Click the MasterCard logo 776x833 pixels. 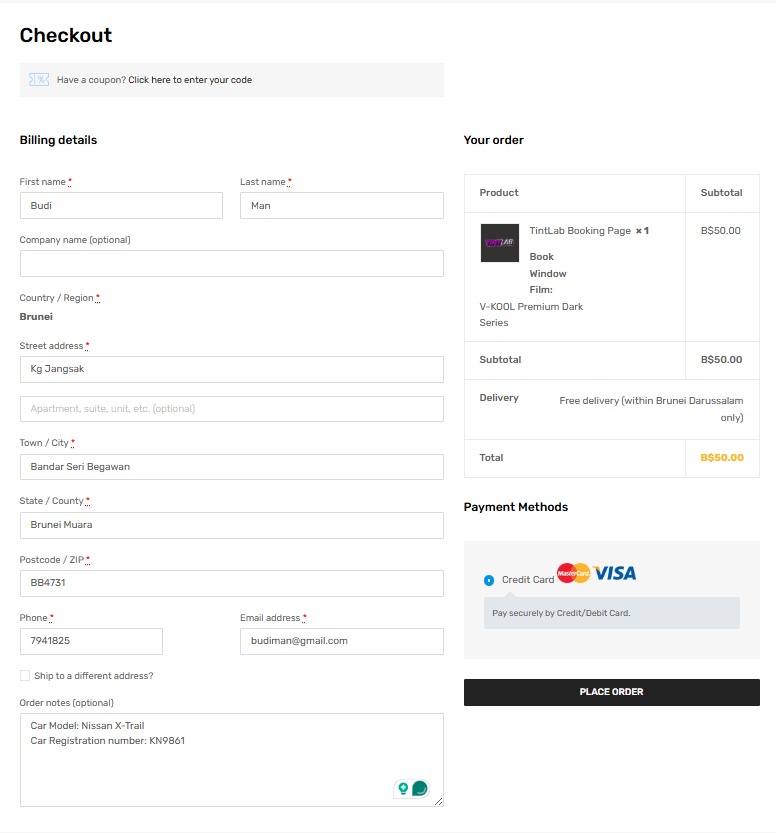(x=573, y=573)
